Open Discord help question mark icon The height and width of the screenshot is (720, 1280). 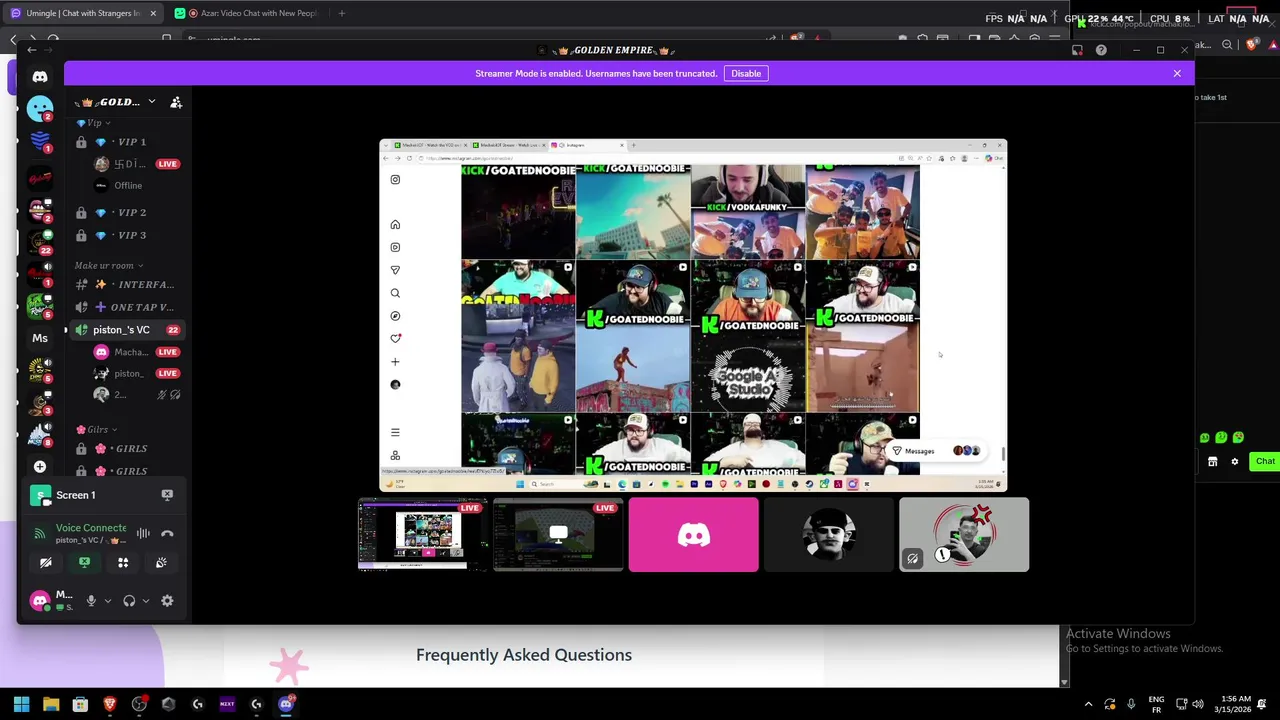[x=1101, y=50]
